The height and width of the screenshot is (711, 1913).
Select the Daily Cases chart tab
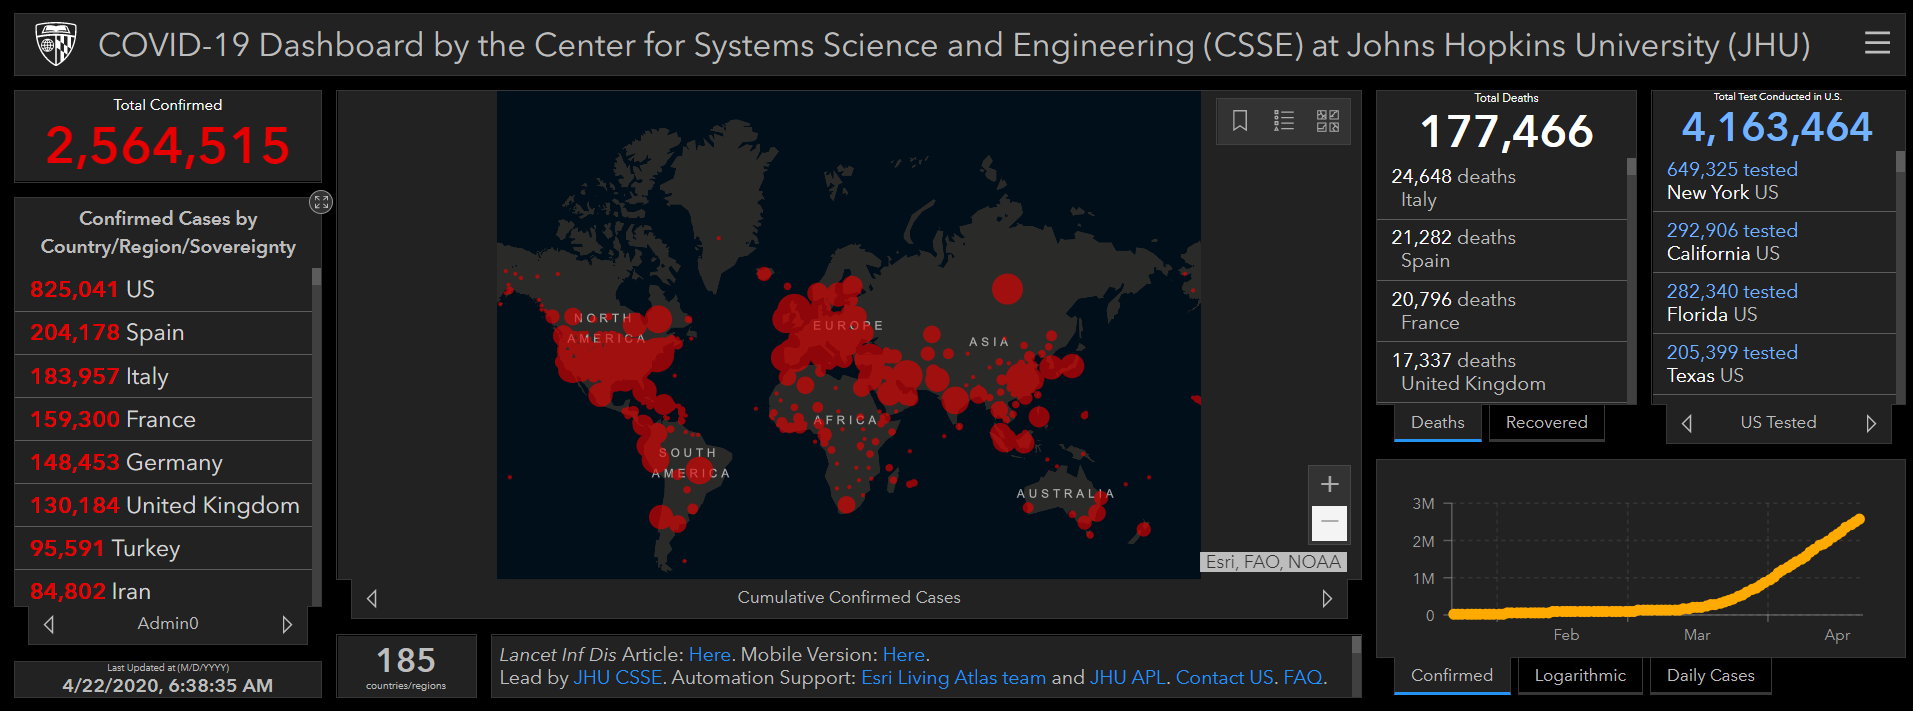click(x=1711, y=675)
